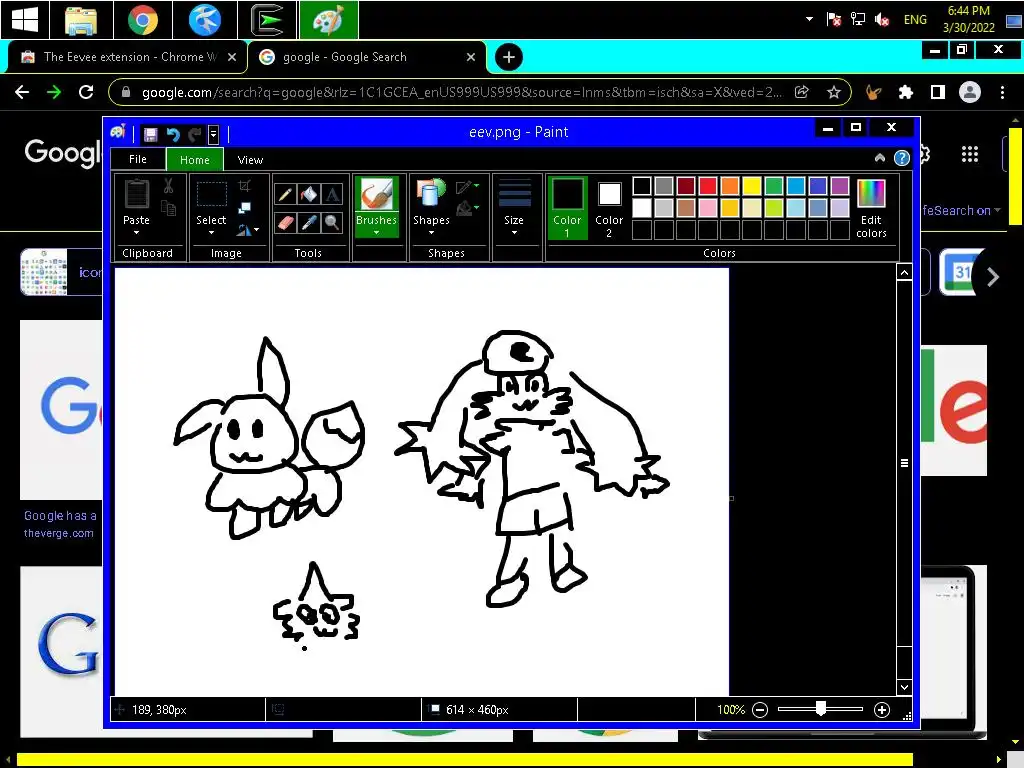
Task: Click the Chrome back arrow
Action: 22,92
